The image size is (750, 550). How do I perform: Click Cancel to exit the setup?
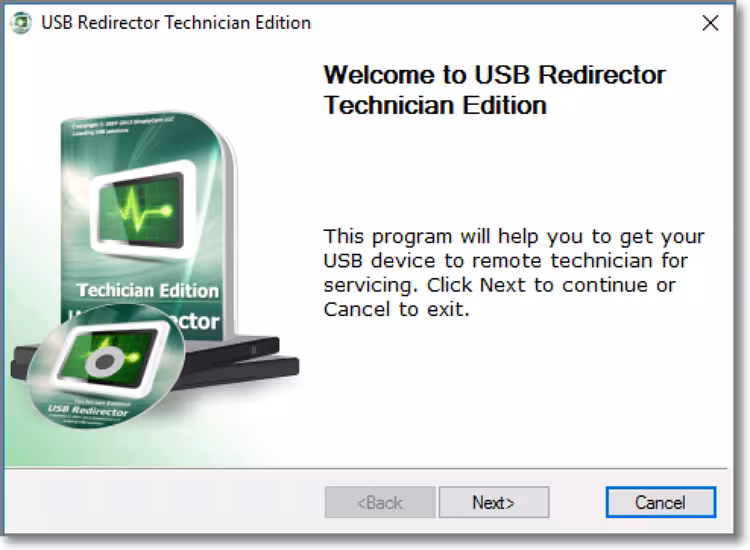[661, 503]
